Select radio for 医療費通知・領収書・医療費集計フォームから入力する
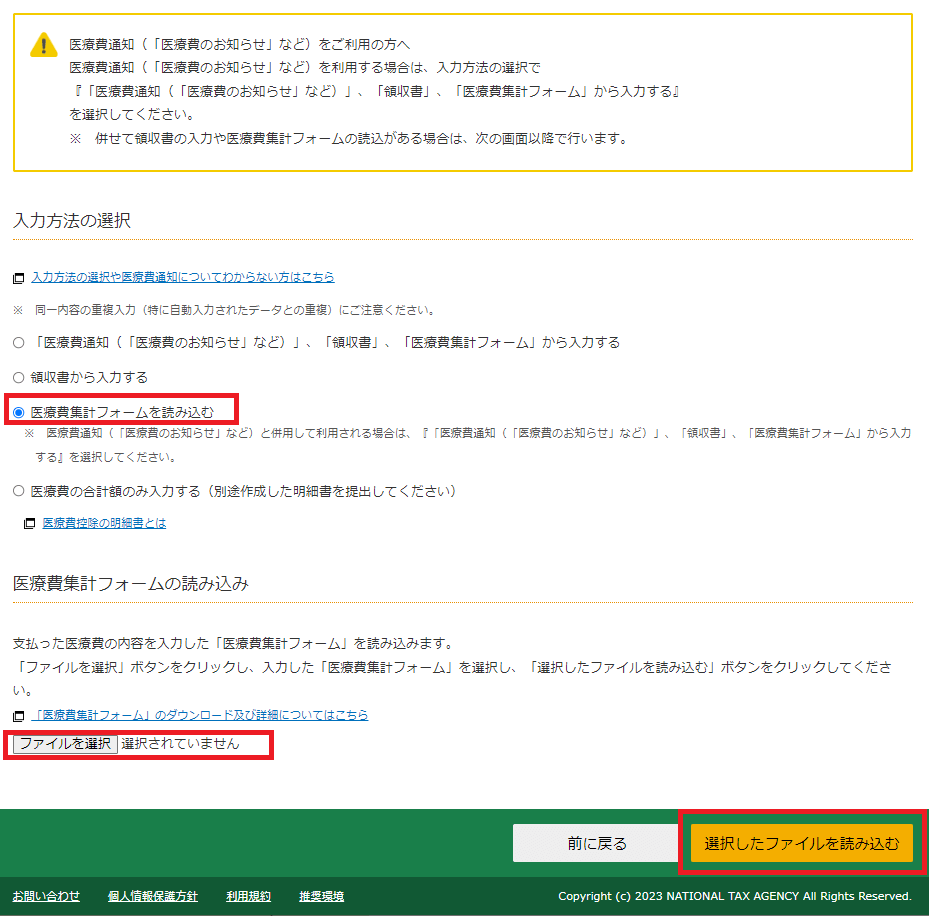This screenshot has width=929, height=920. (18, 342)
